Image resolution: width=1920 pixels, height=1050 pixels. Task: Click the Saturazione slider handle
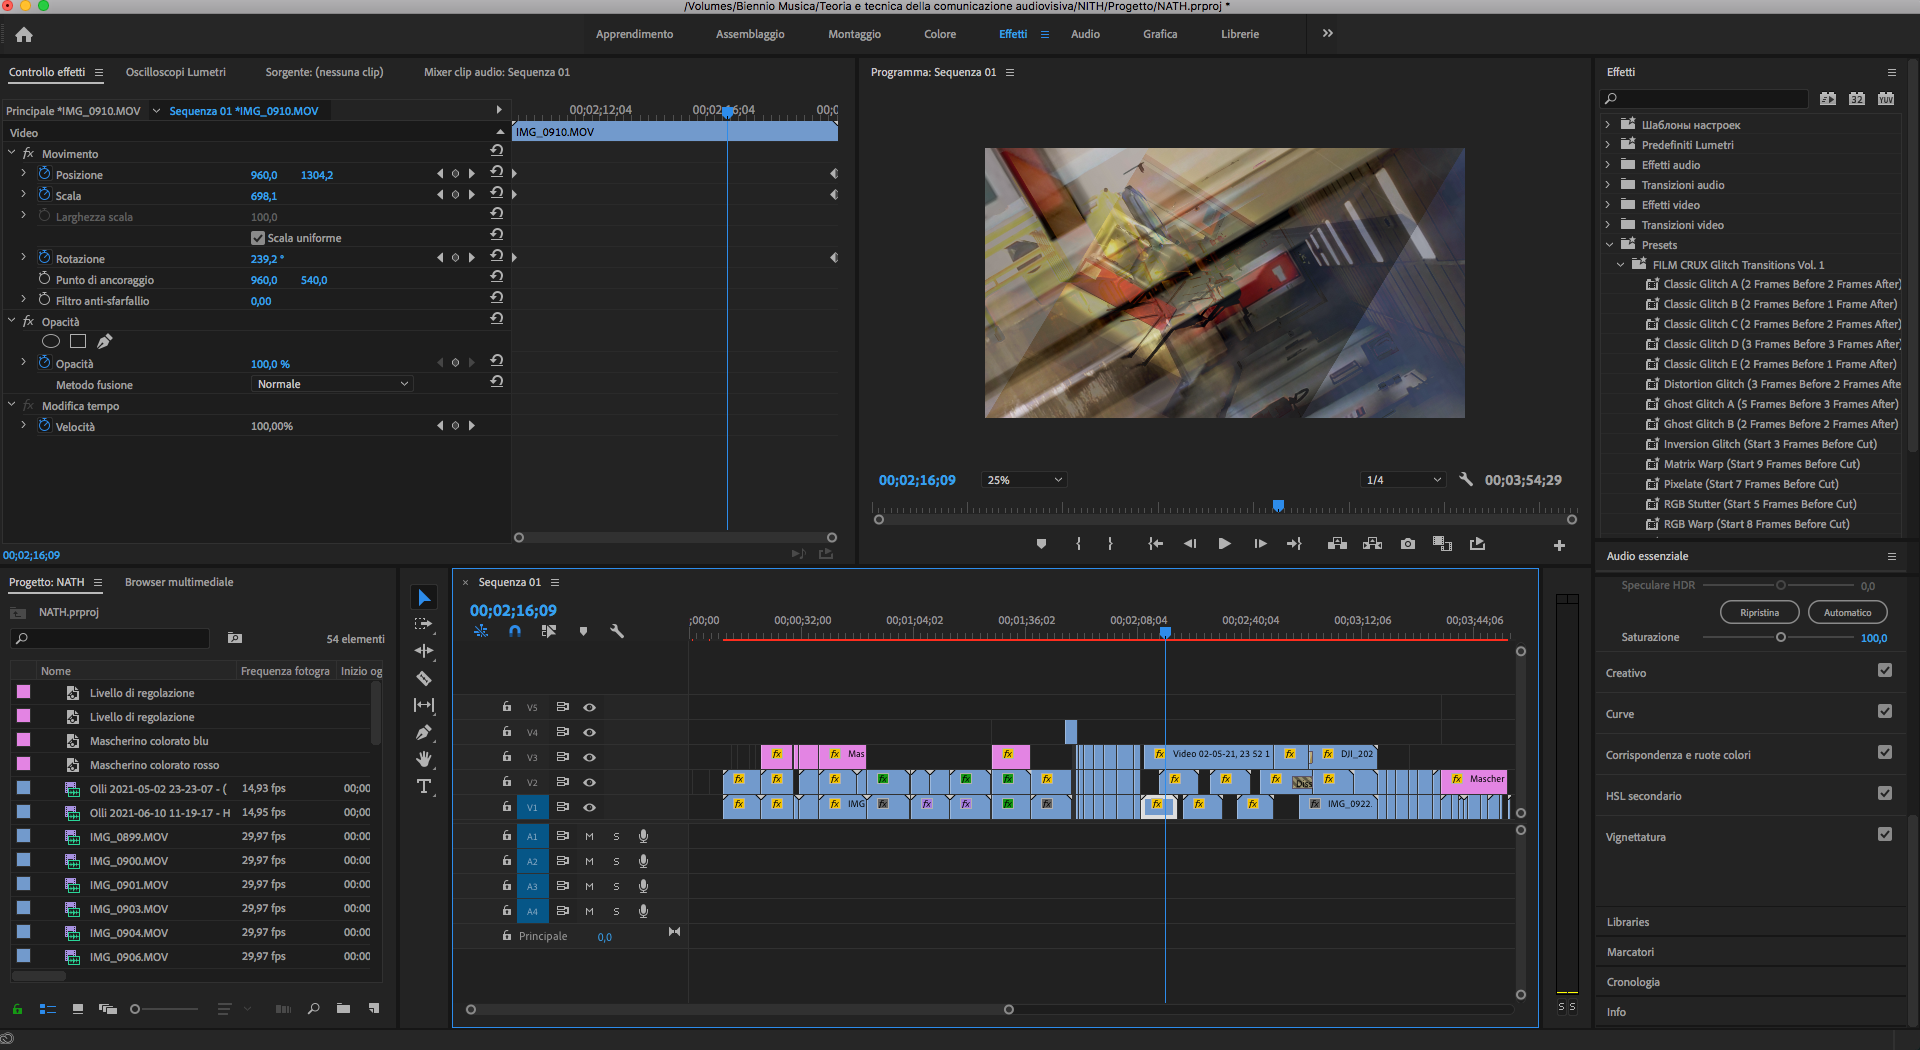coord(1780,637)
